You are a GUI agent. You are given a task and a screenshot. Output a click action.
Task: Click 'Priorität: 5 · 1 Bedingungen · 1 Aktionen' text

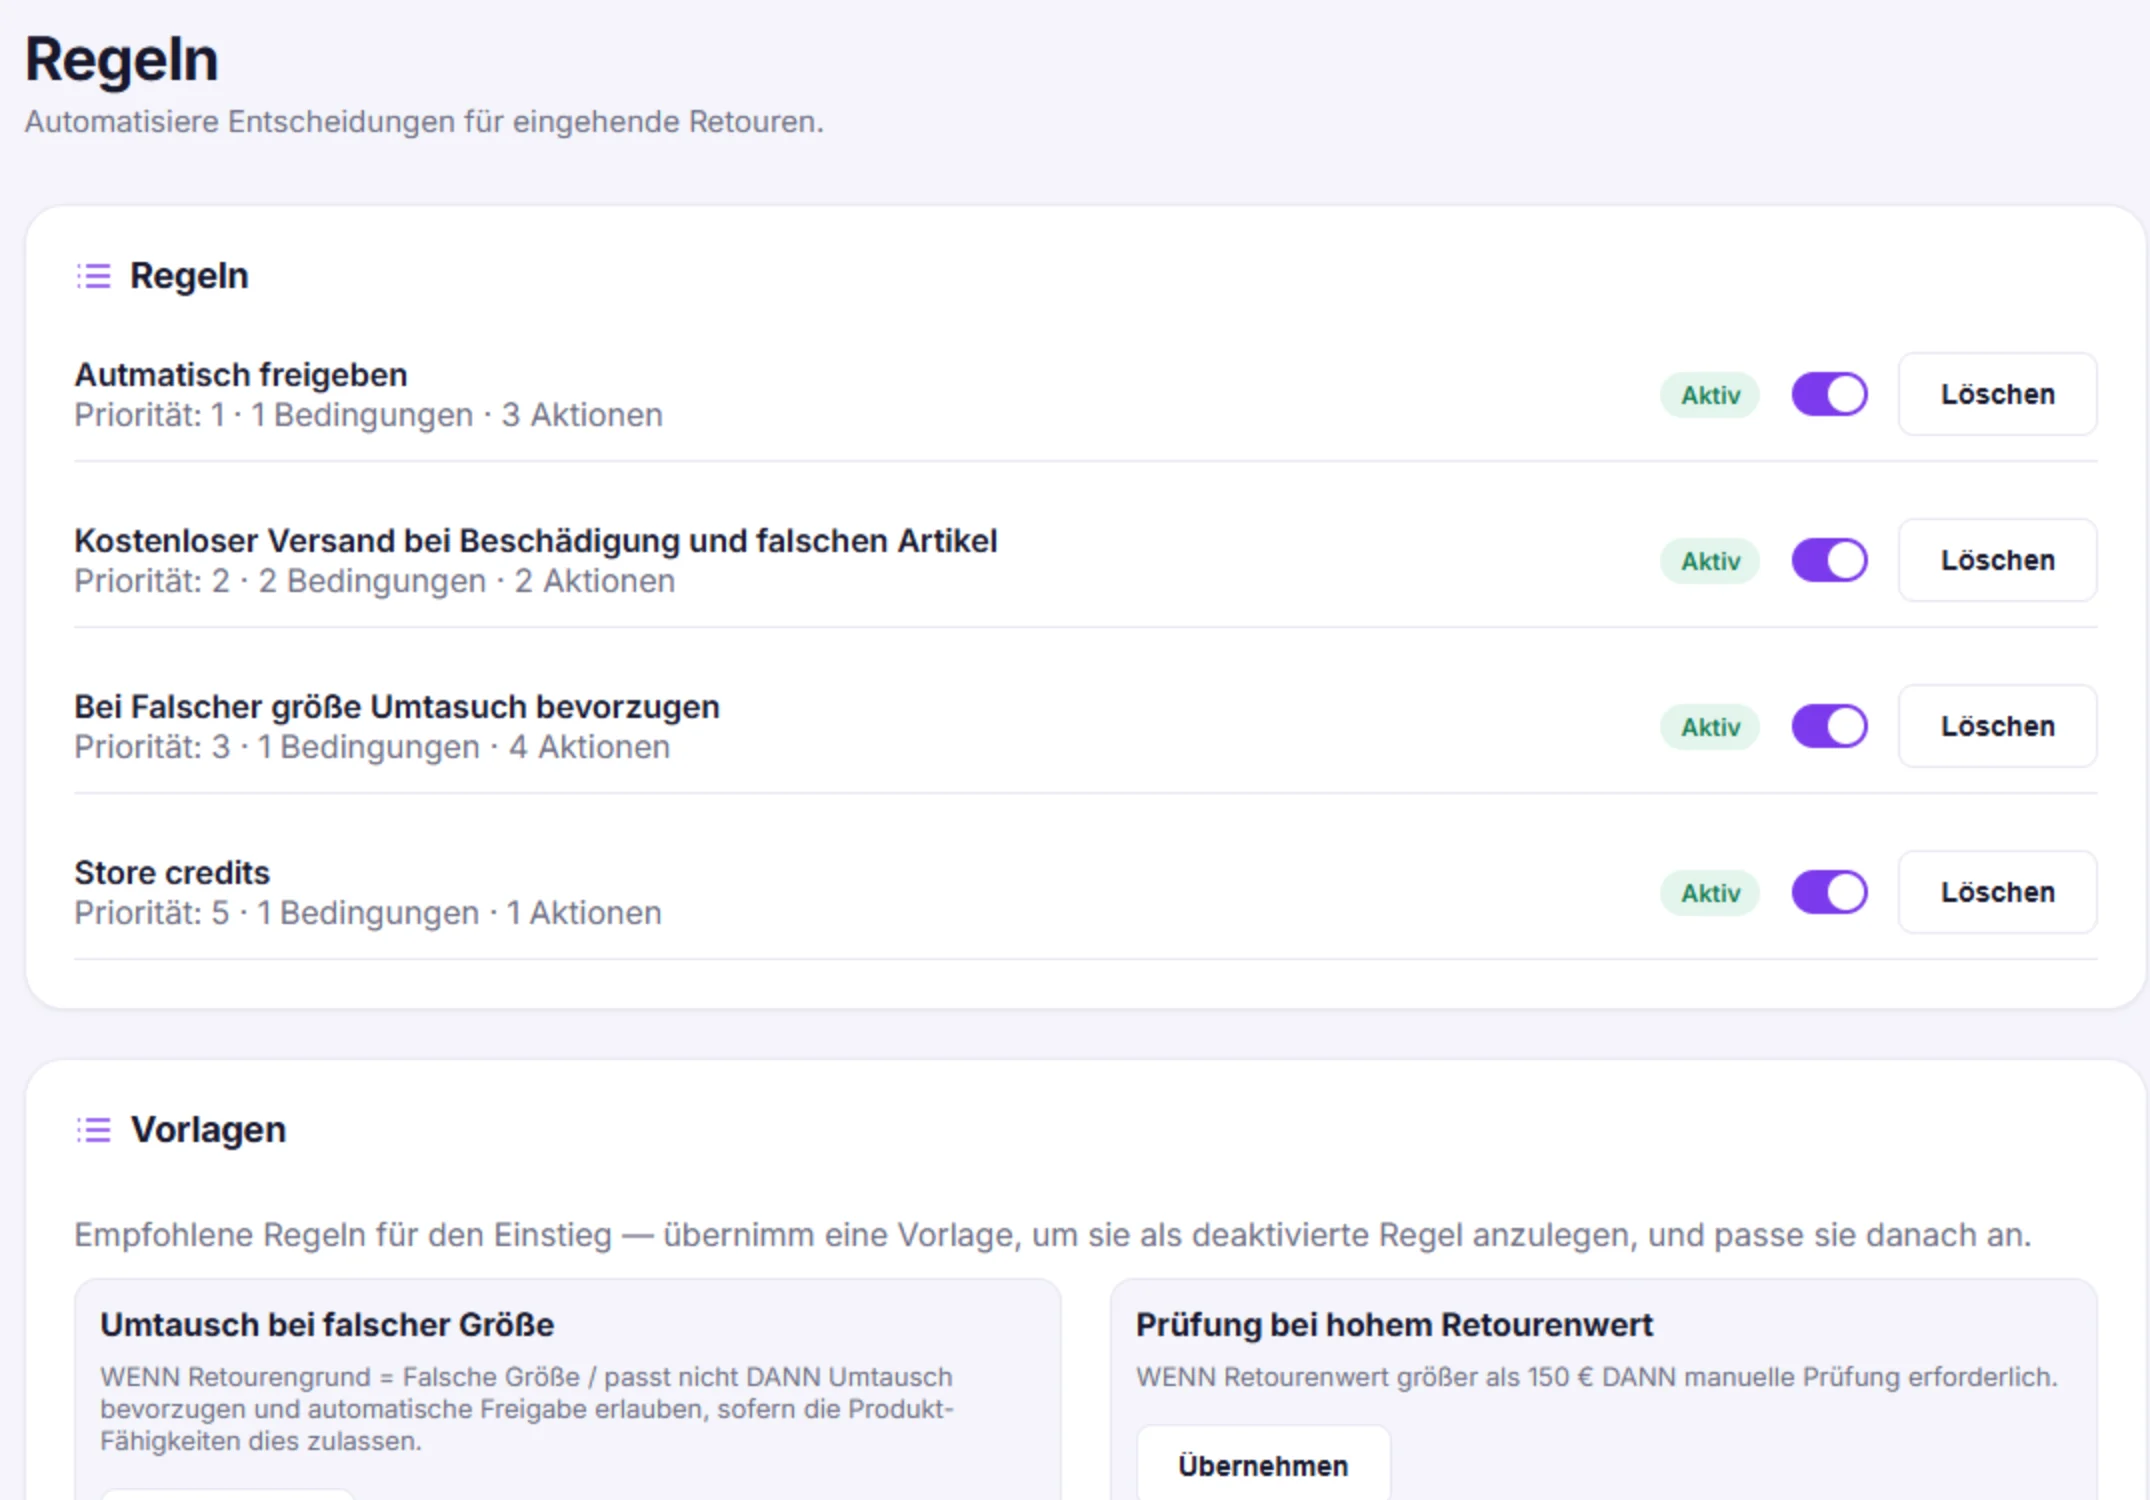click(368, 913)
